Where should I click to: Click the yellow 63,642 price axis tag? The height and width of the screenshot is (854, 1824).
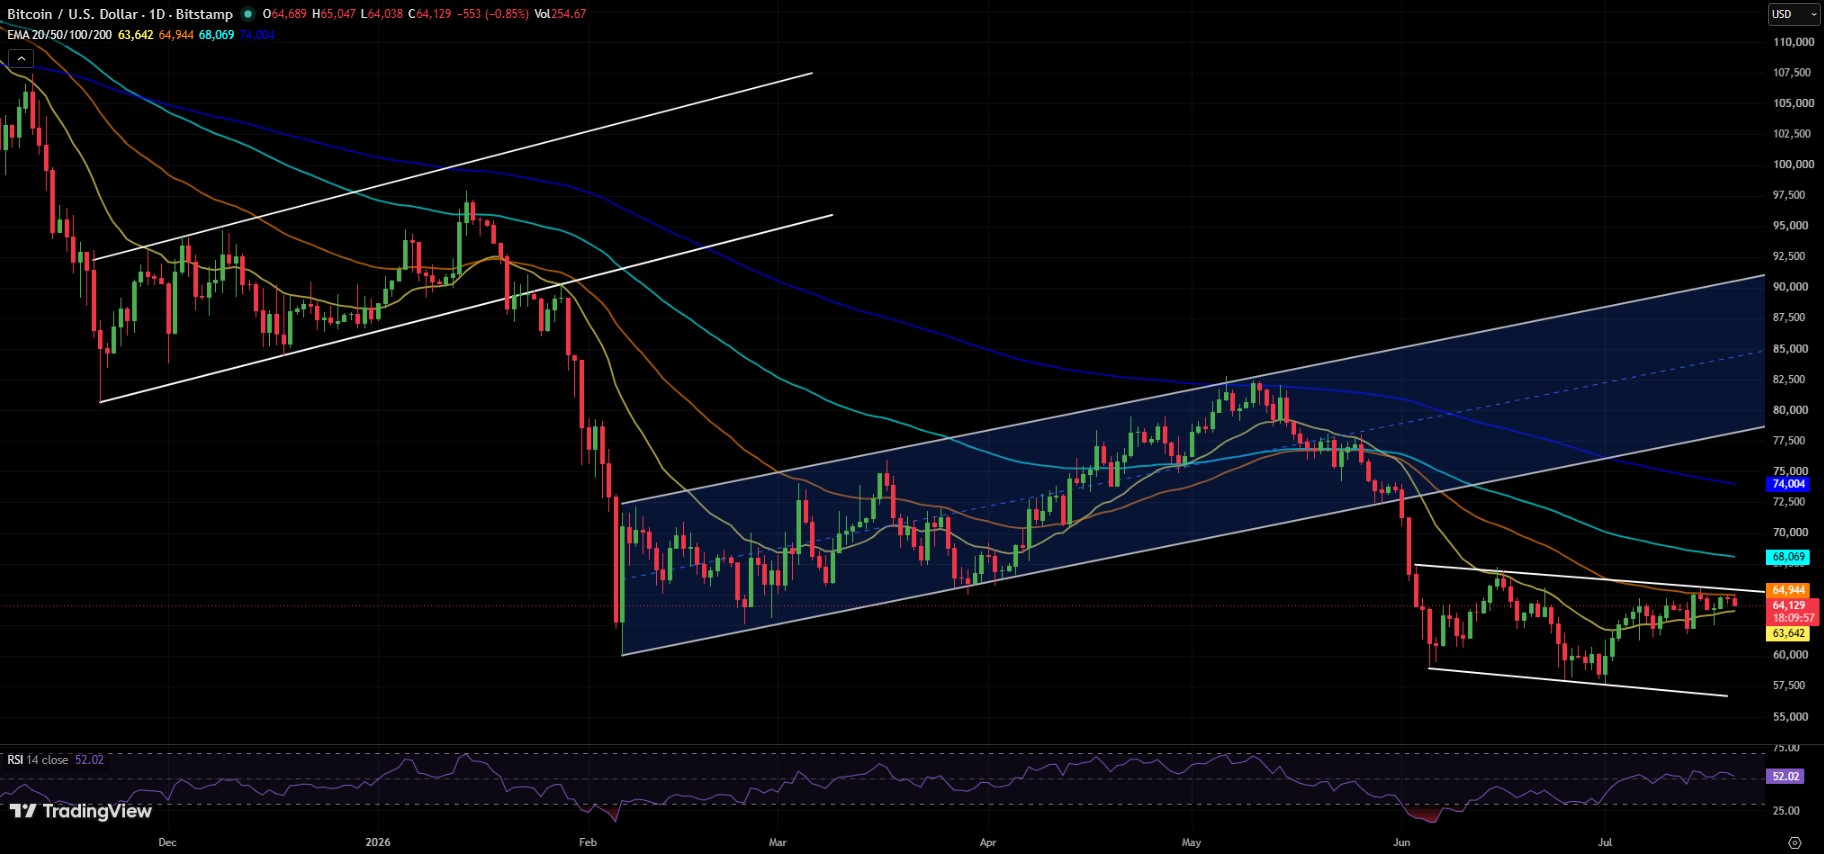(x=1789, y=633)
